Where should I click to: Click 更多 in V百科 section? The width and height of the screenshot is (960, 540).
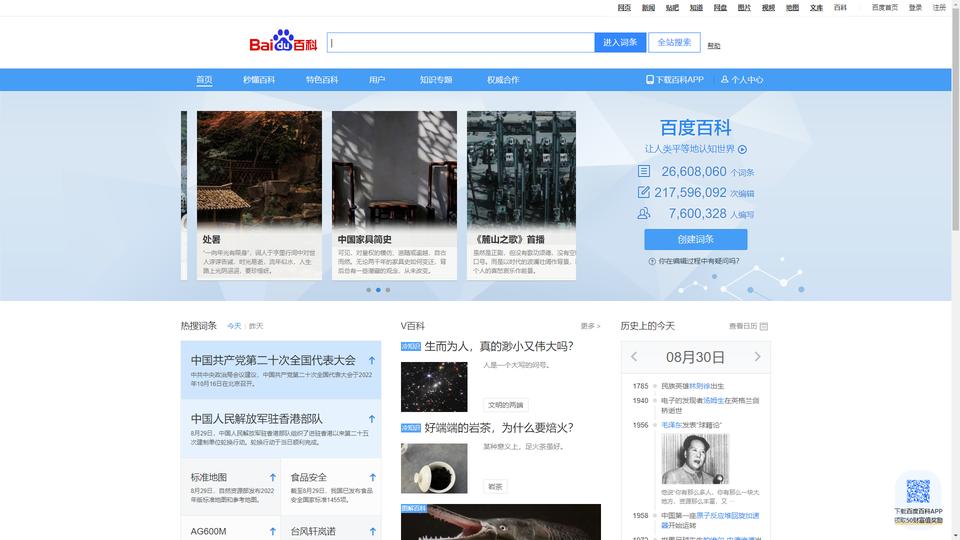click(590, 326)
